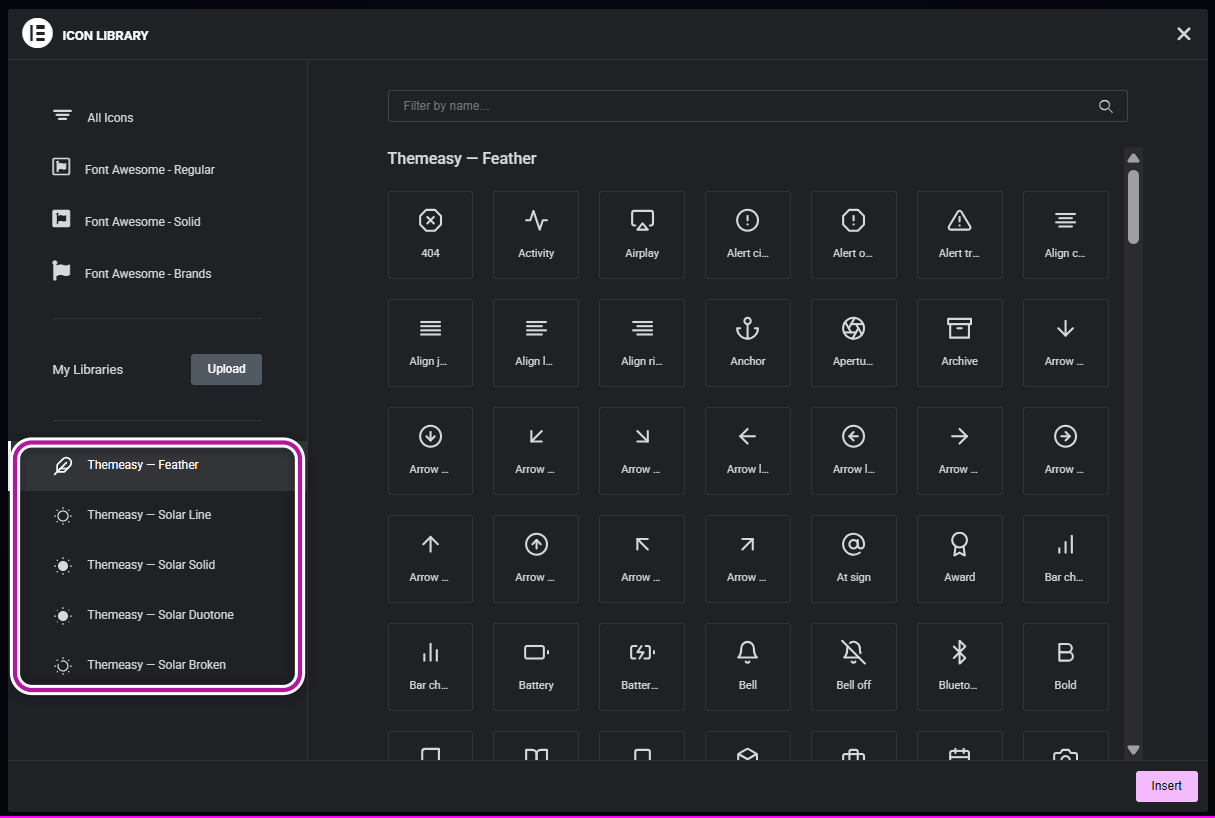Click the scrollbar down arrow

pyautogui.click(x=1133, y=749)
